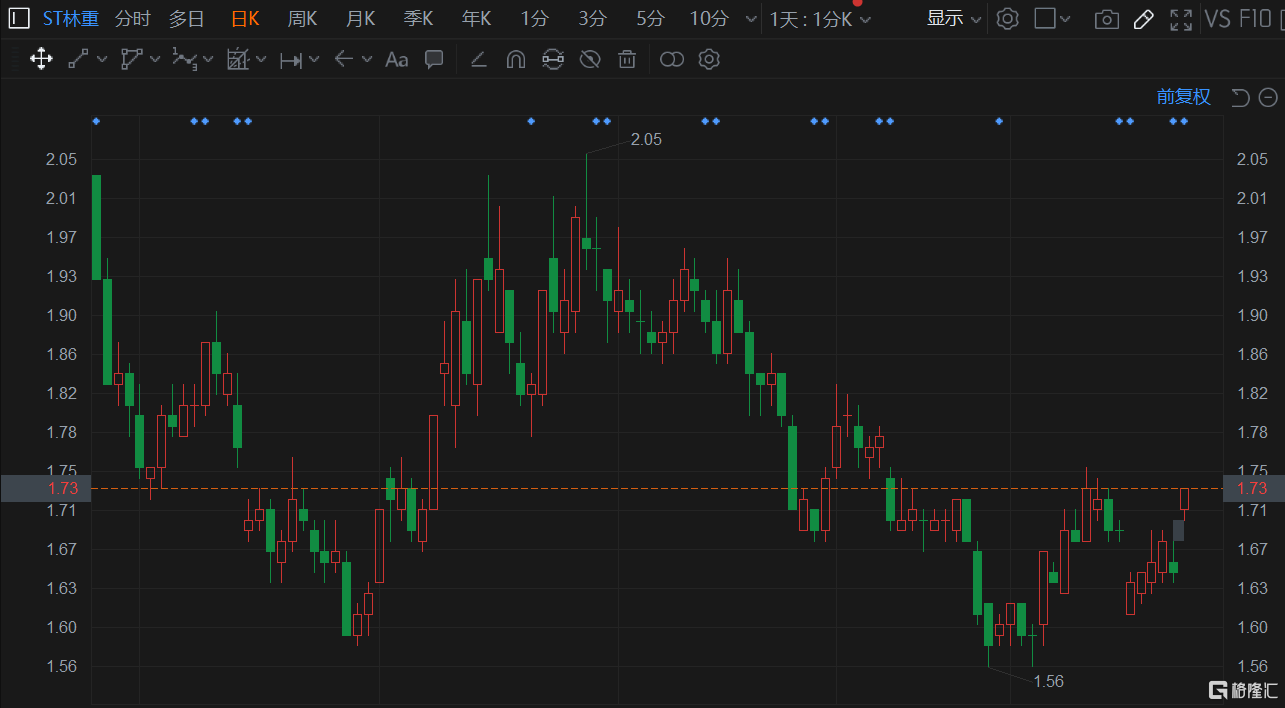Switch to the 年K tab
Viewport: 1285px width, 708px height.
(476, 18)
